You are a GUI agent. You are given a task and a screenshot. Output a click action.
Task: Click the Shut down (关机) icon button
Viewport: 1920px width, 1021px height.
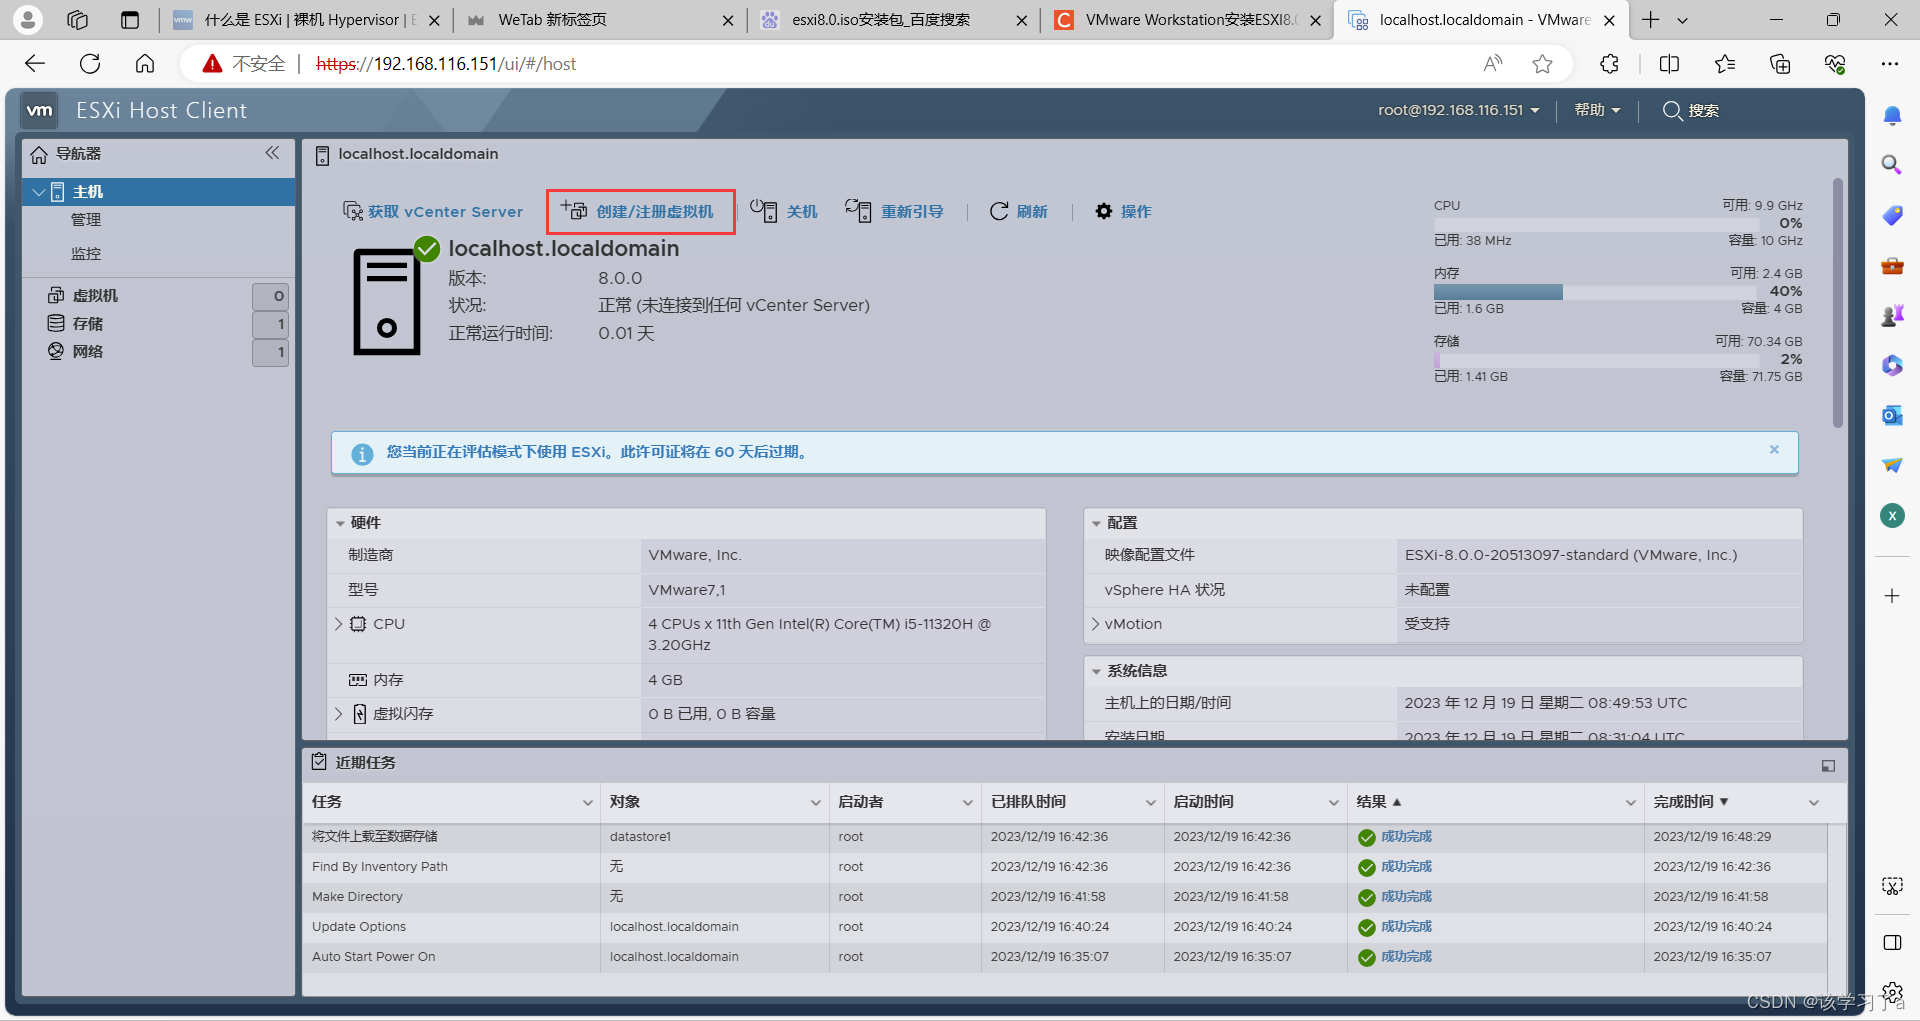784,211
